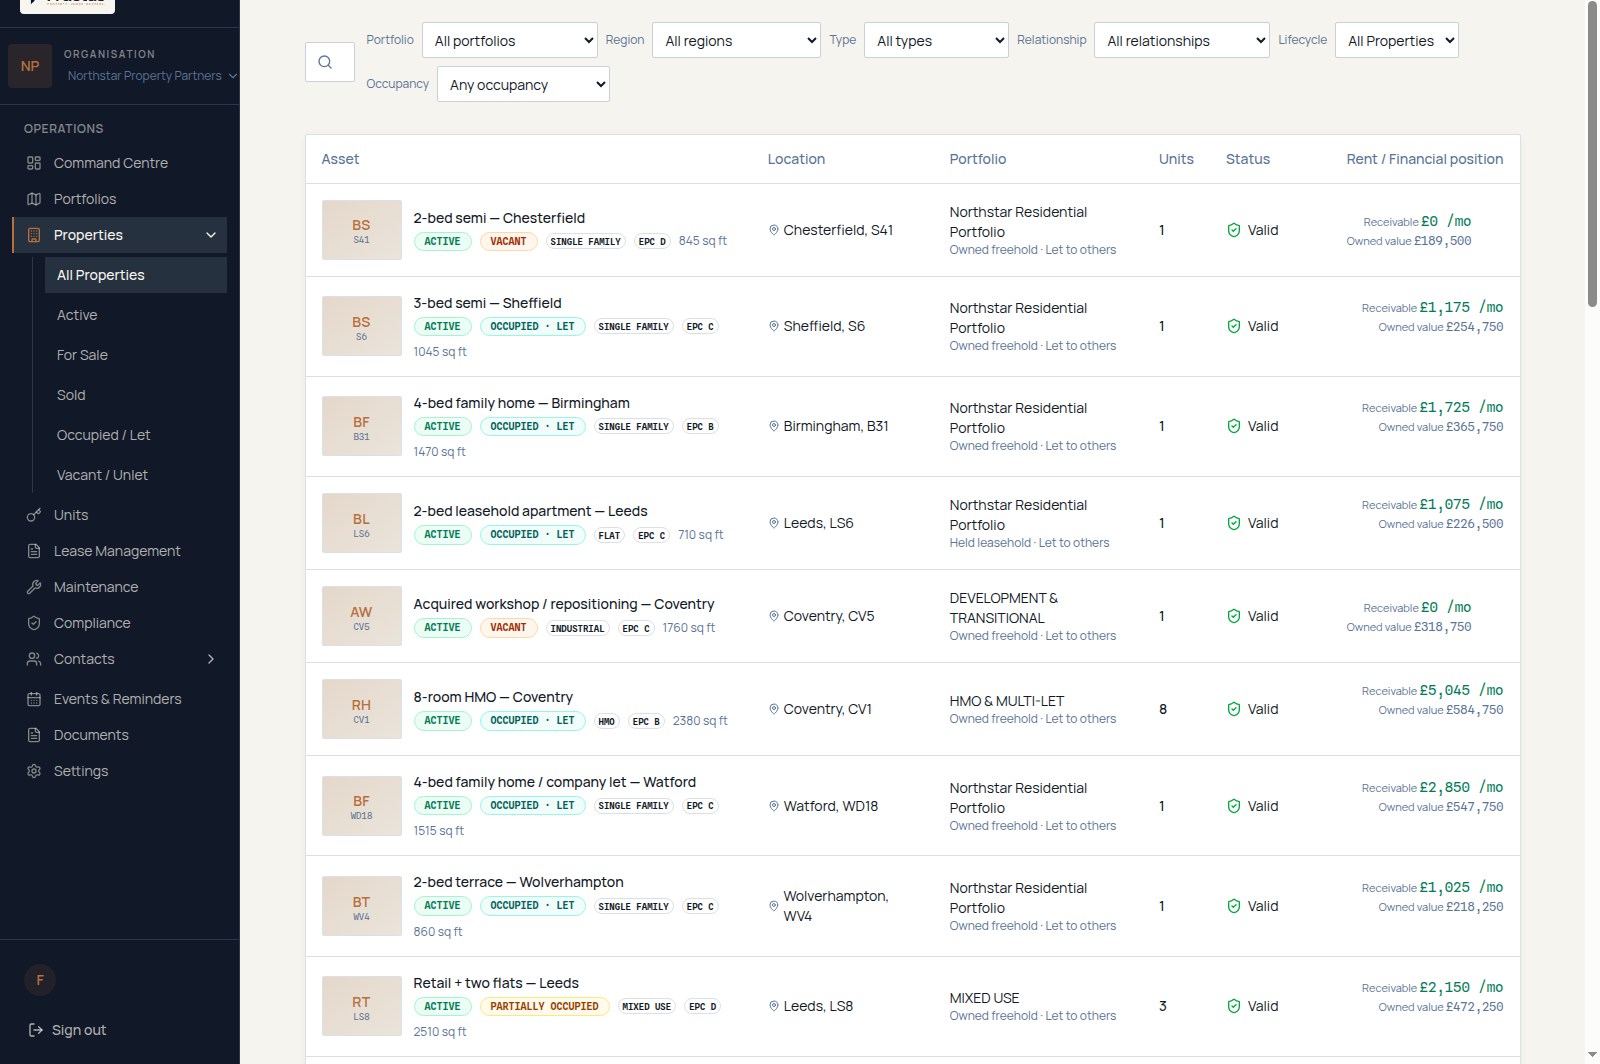Click the RH CV1 property thumbnail

361,709
